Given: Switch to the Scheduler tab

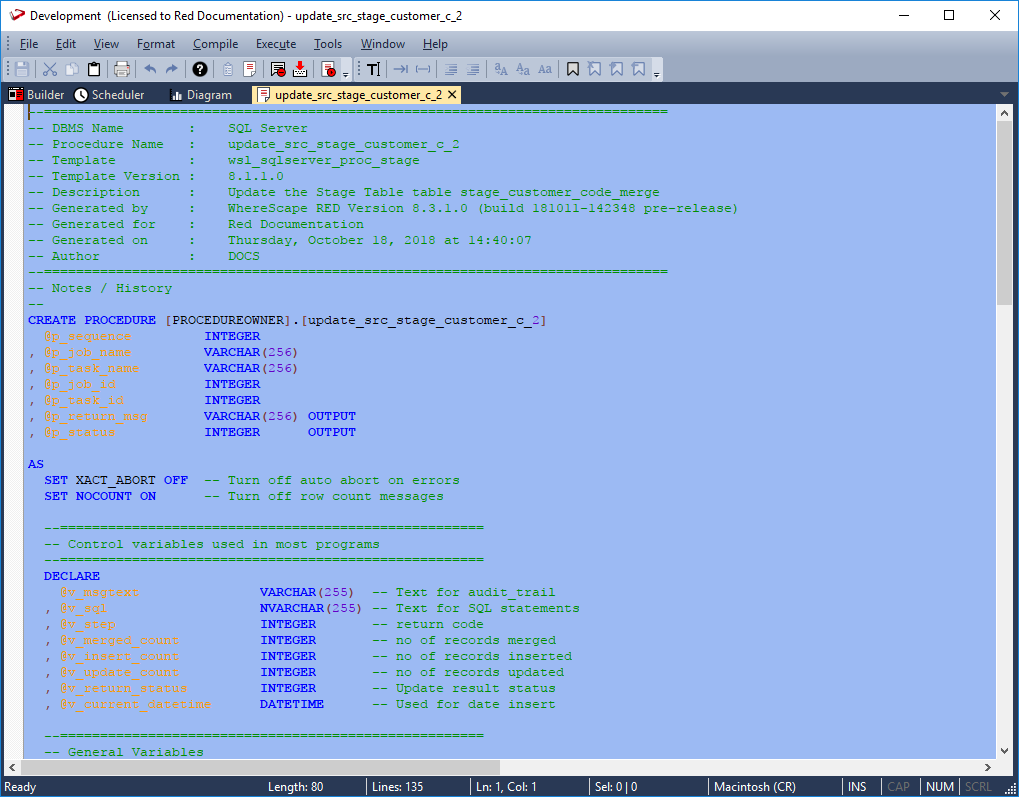Looking at the screenshot, I should tap(109, 95).
